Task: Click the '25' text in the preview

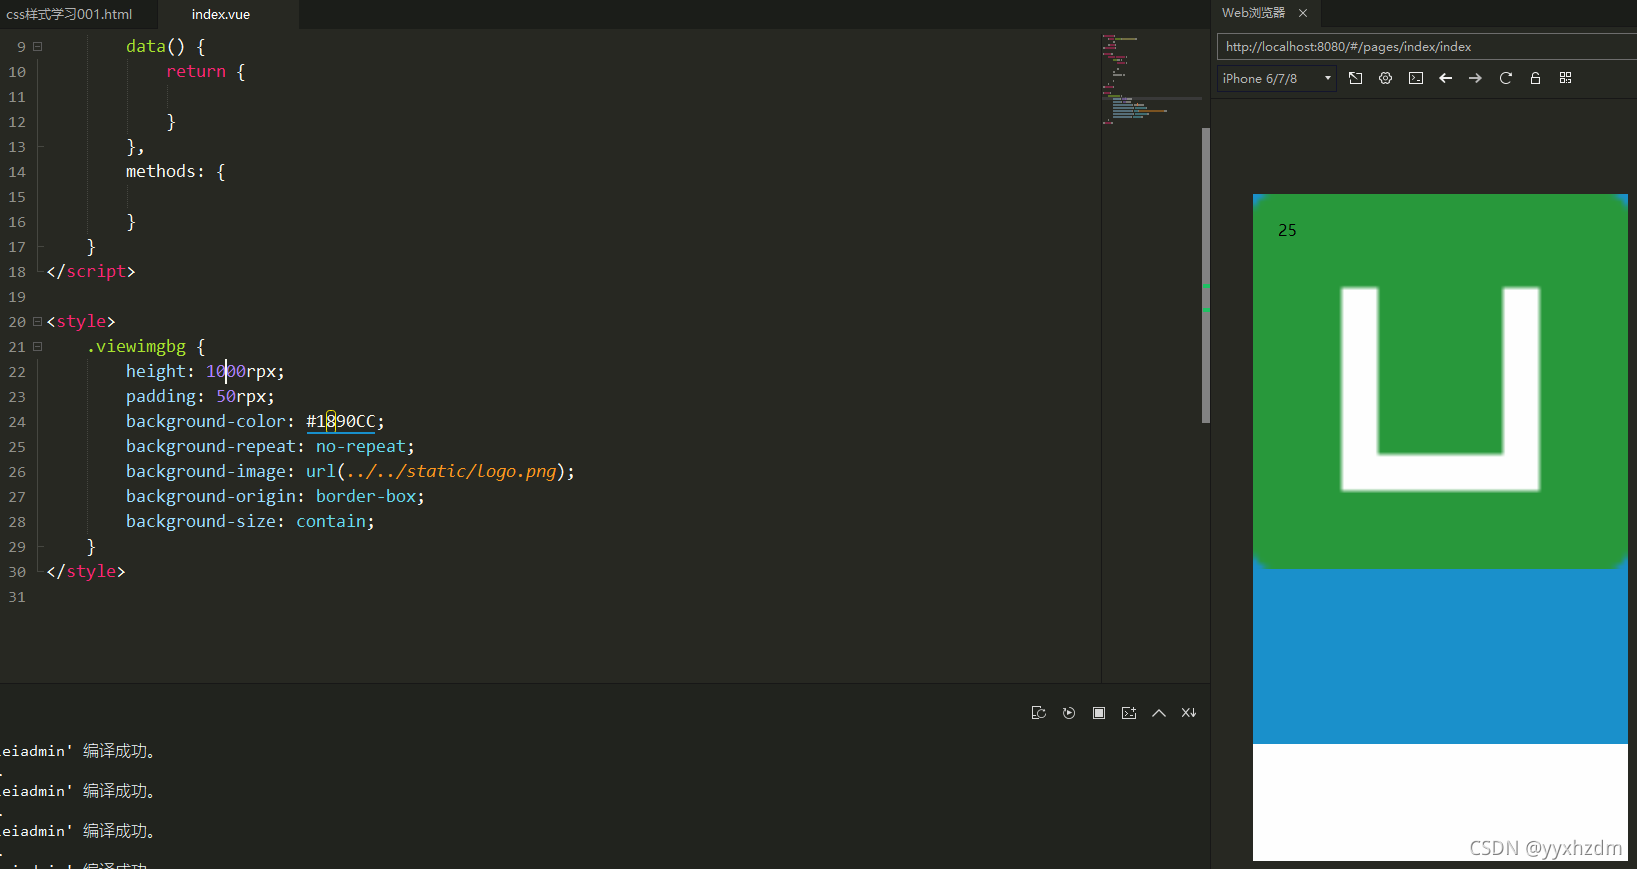Action: (1287, 230)
